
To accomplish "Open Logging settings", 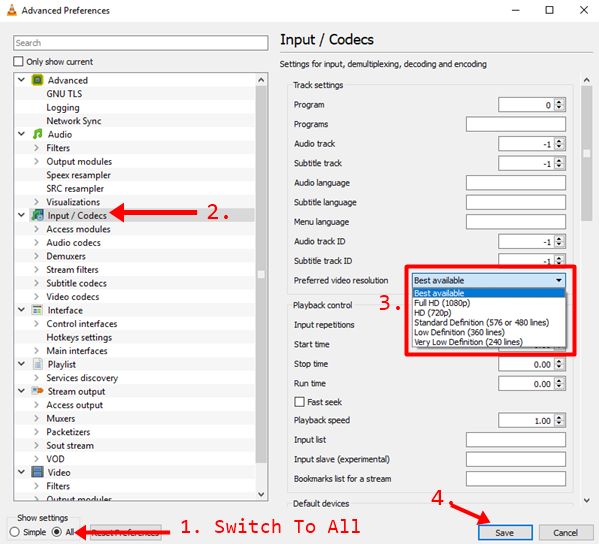I will (63, 107).
